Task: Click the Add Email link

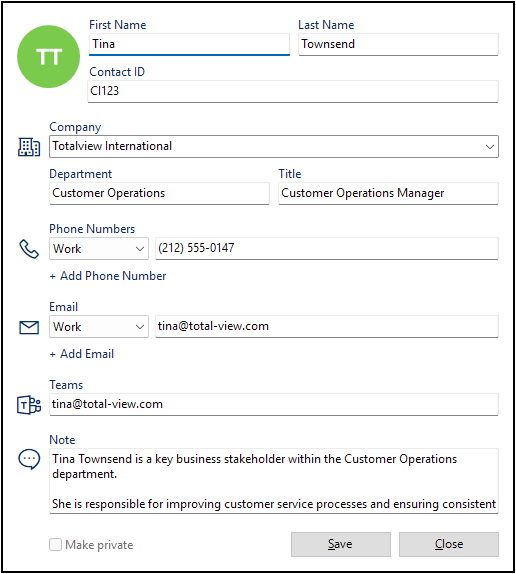Action: pyautogui.click(x=82, y=354)
